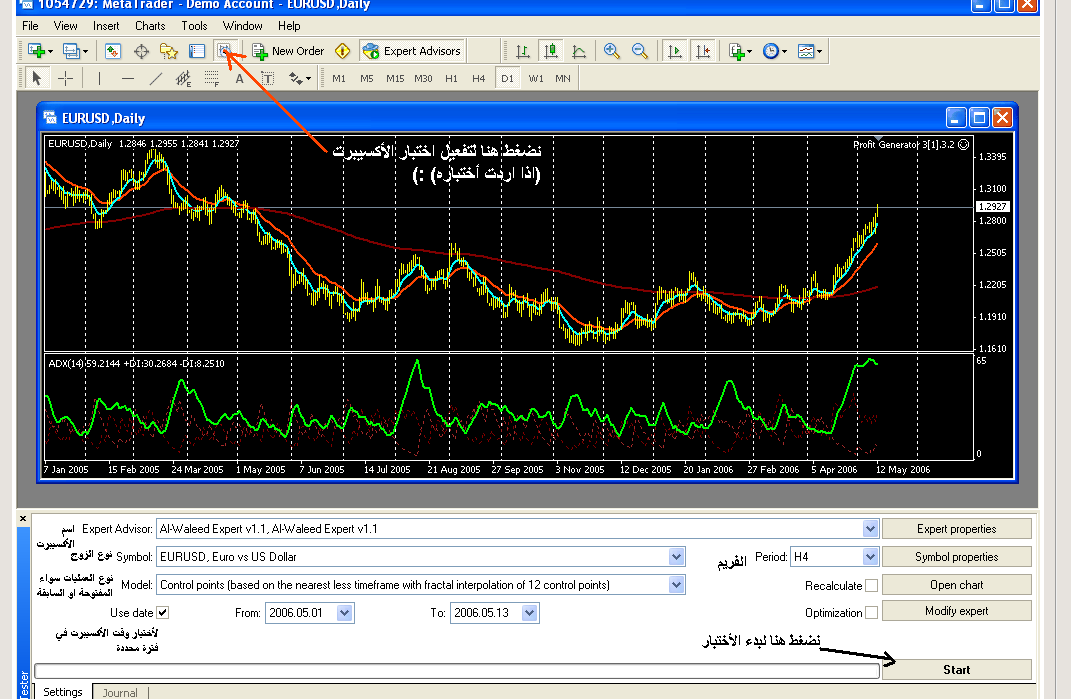This screenshot has width=1071, height=699.
Task: Enable the Optimization checkbox
Action: [872, 613]
